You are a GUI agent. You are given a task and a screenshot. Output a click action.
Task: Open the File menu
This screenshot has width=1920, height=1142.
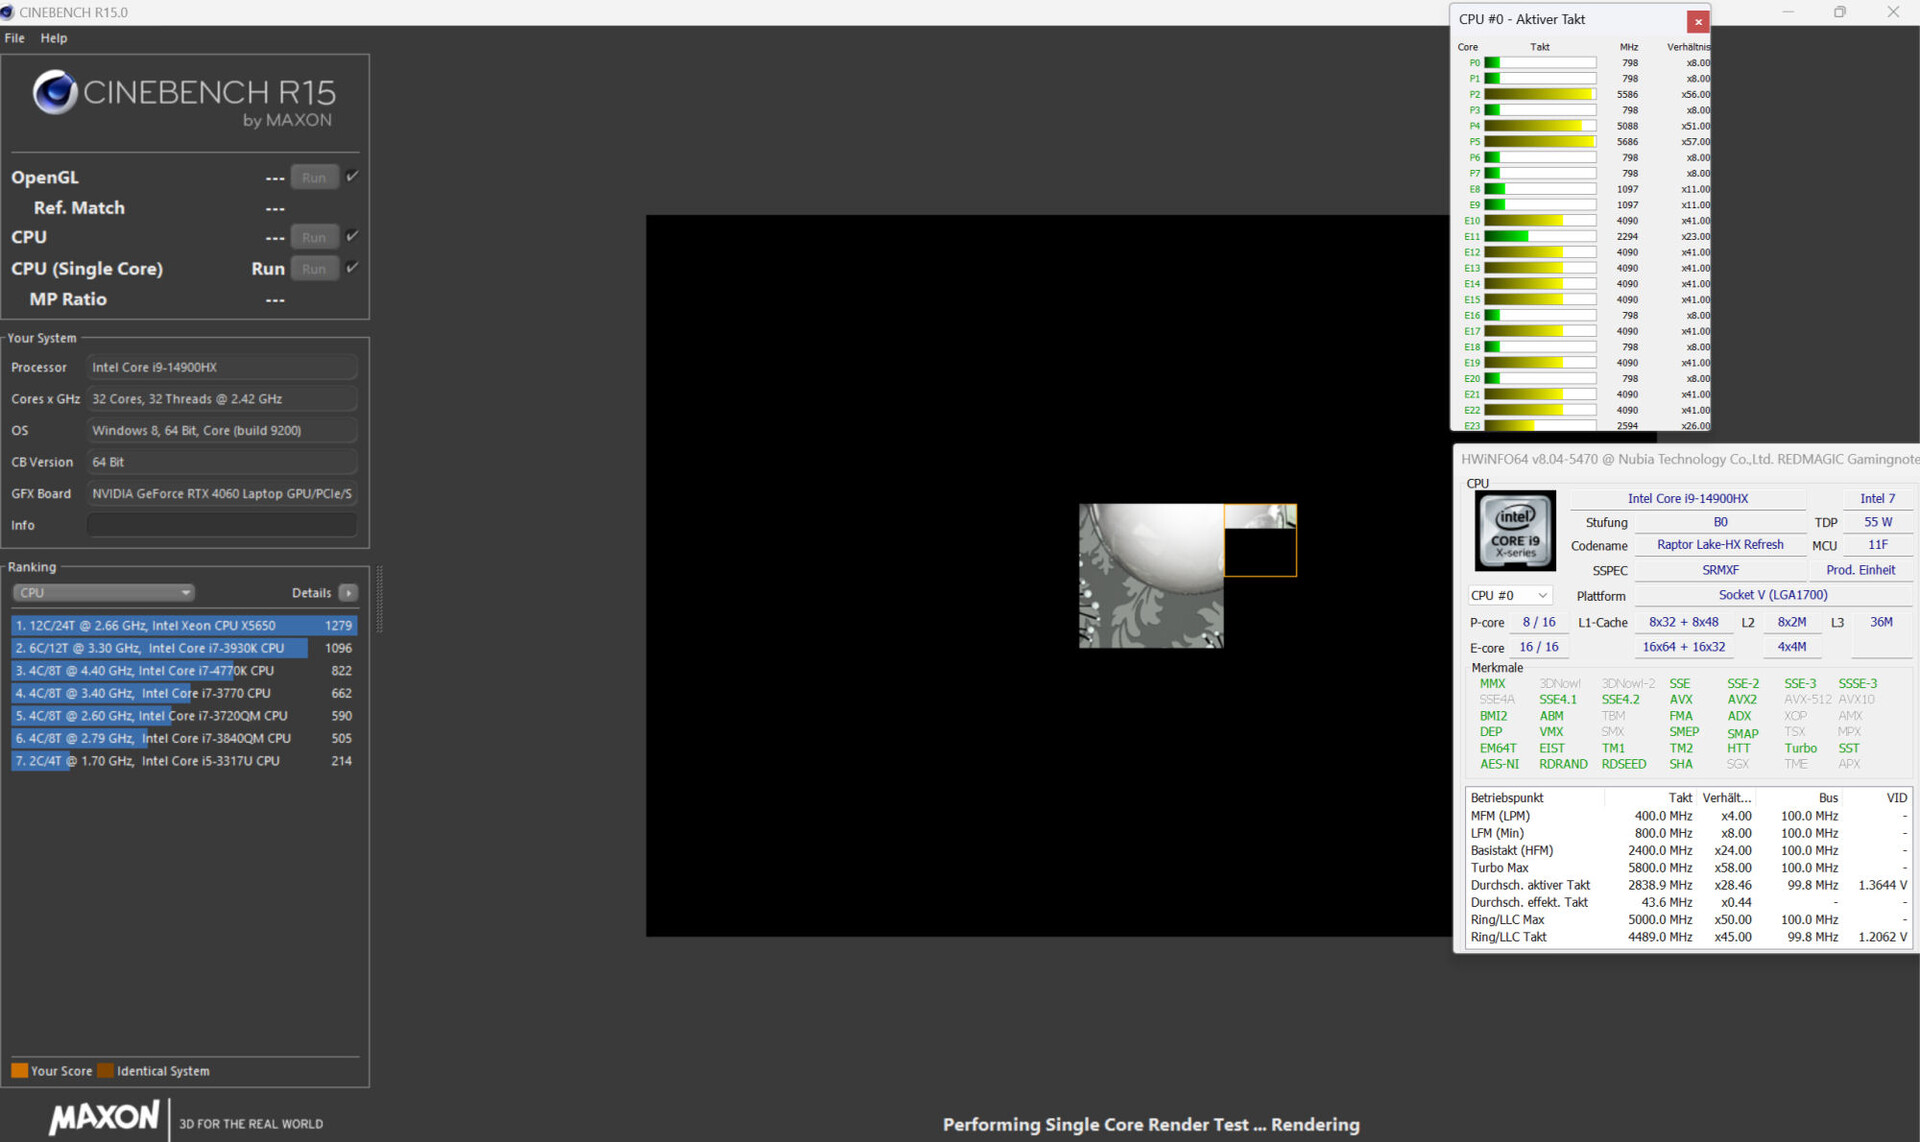tap(14, 38)
